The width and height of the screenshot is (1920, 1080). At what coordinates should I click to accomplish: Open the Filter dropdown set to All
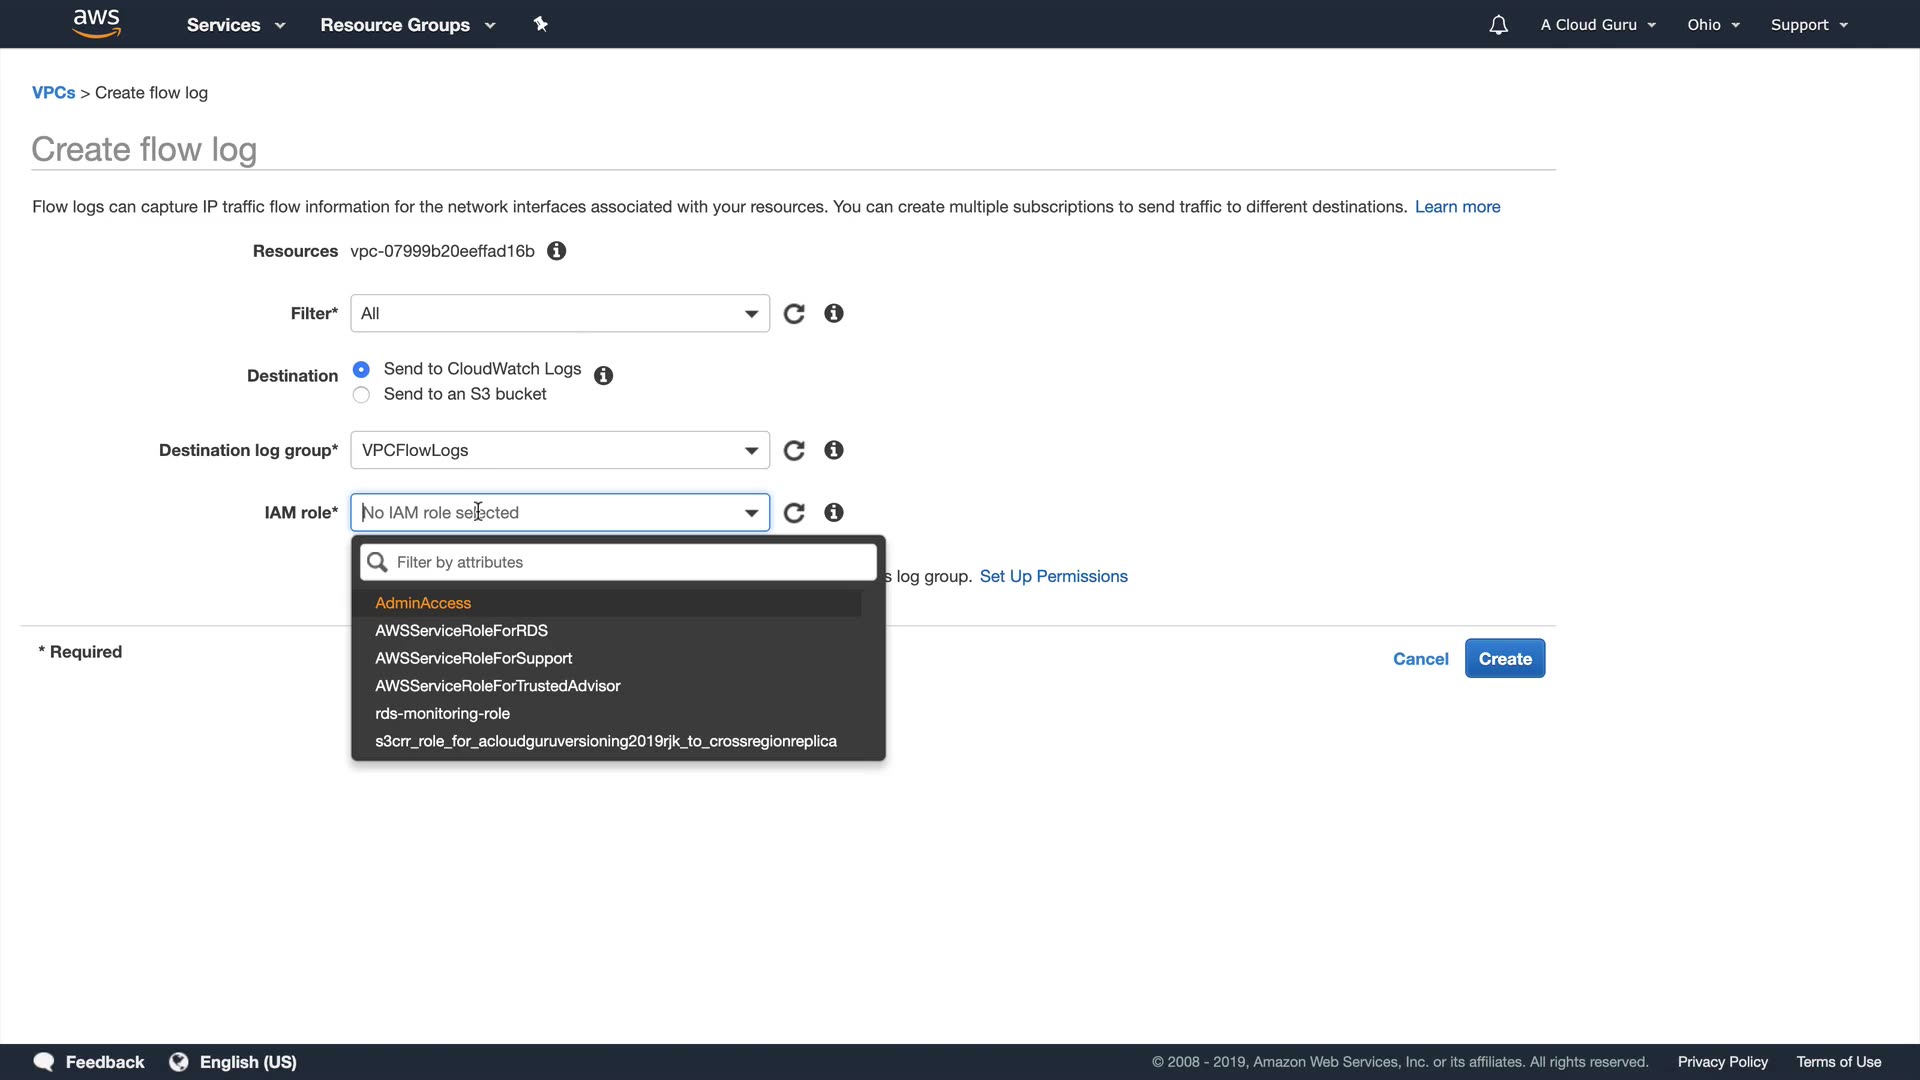[559, 314]
